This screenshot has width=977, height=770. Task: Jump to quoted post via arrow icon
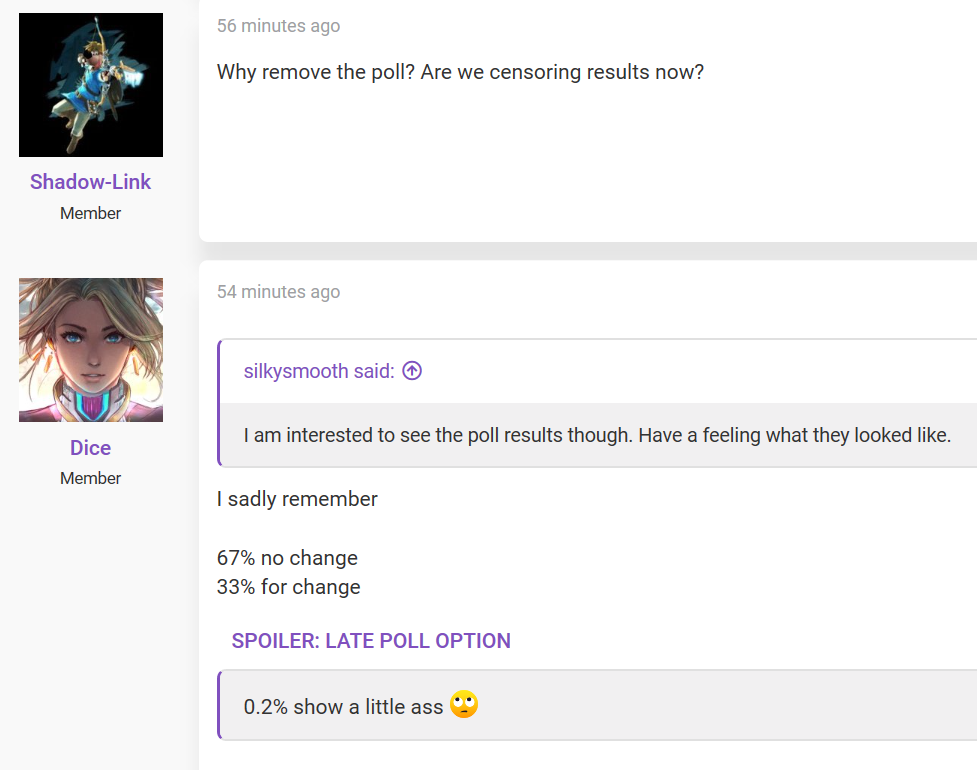coord(412,371)
